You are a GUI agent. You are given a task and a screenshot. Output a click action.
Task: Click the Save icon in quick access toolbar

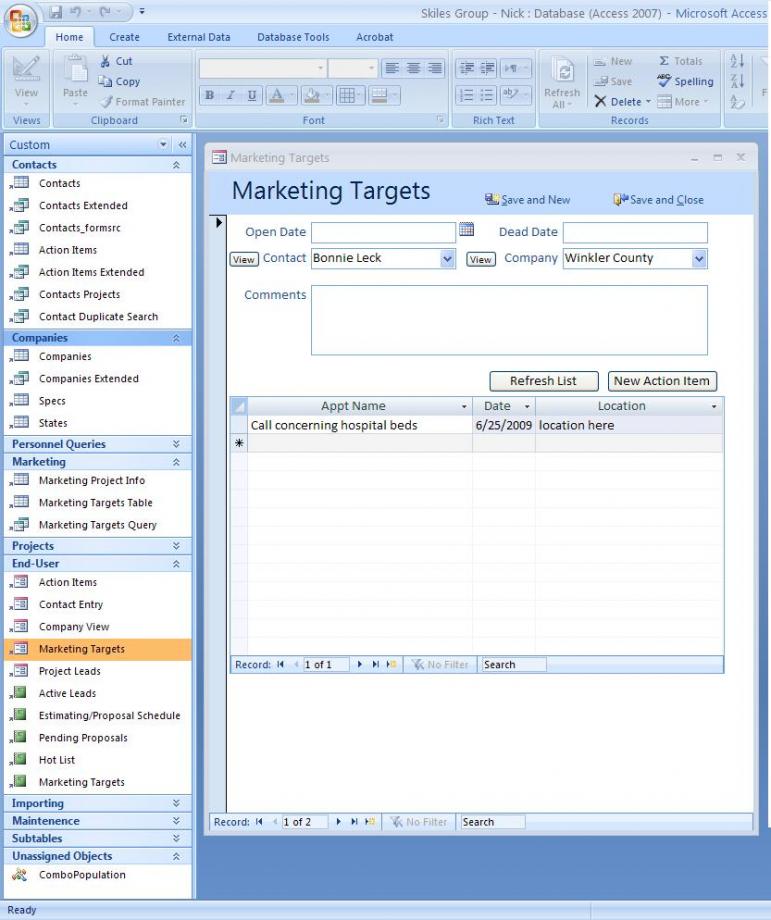pos(56,12)
